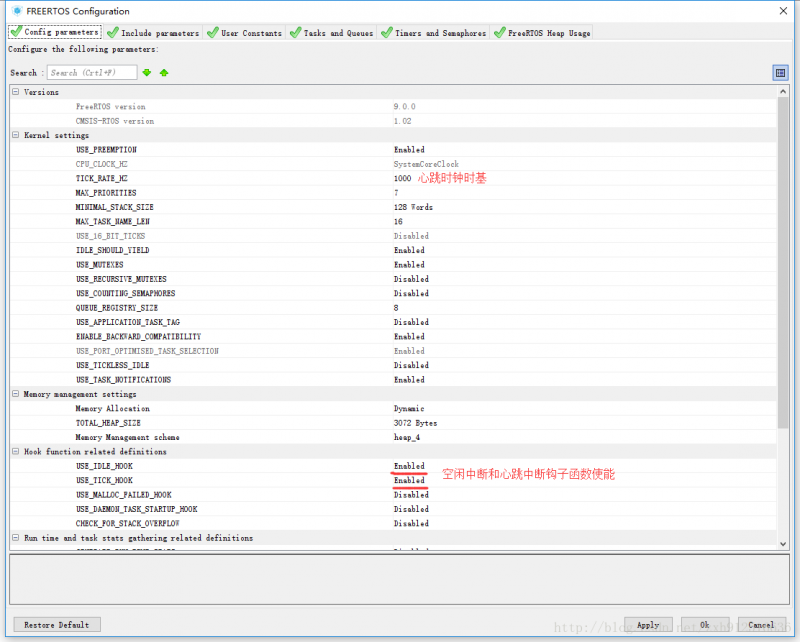Screen dimensions: 800x642
Task: Select the USE_PREEMPTION Enabled value
Action: 409,150
